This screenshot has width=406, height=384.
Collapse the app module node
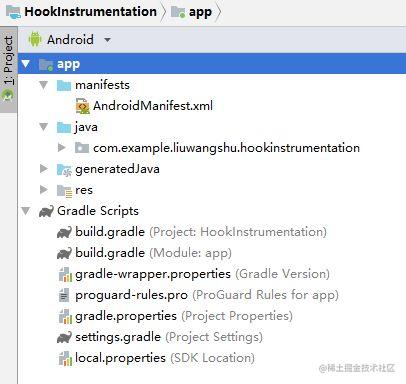click(26, 64)
